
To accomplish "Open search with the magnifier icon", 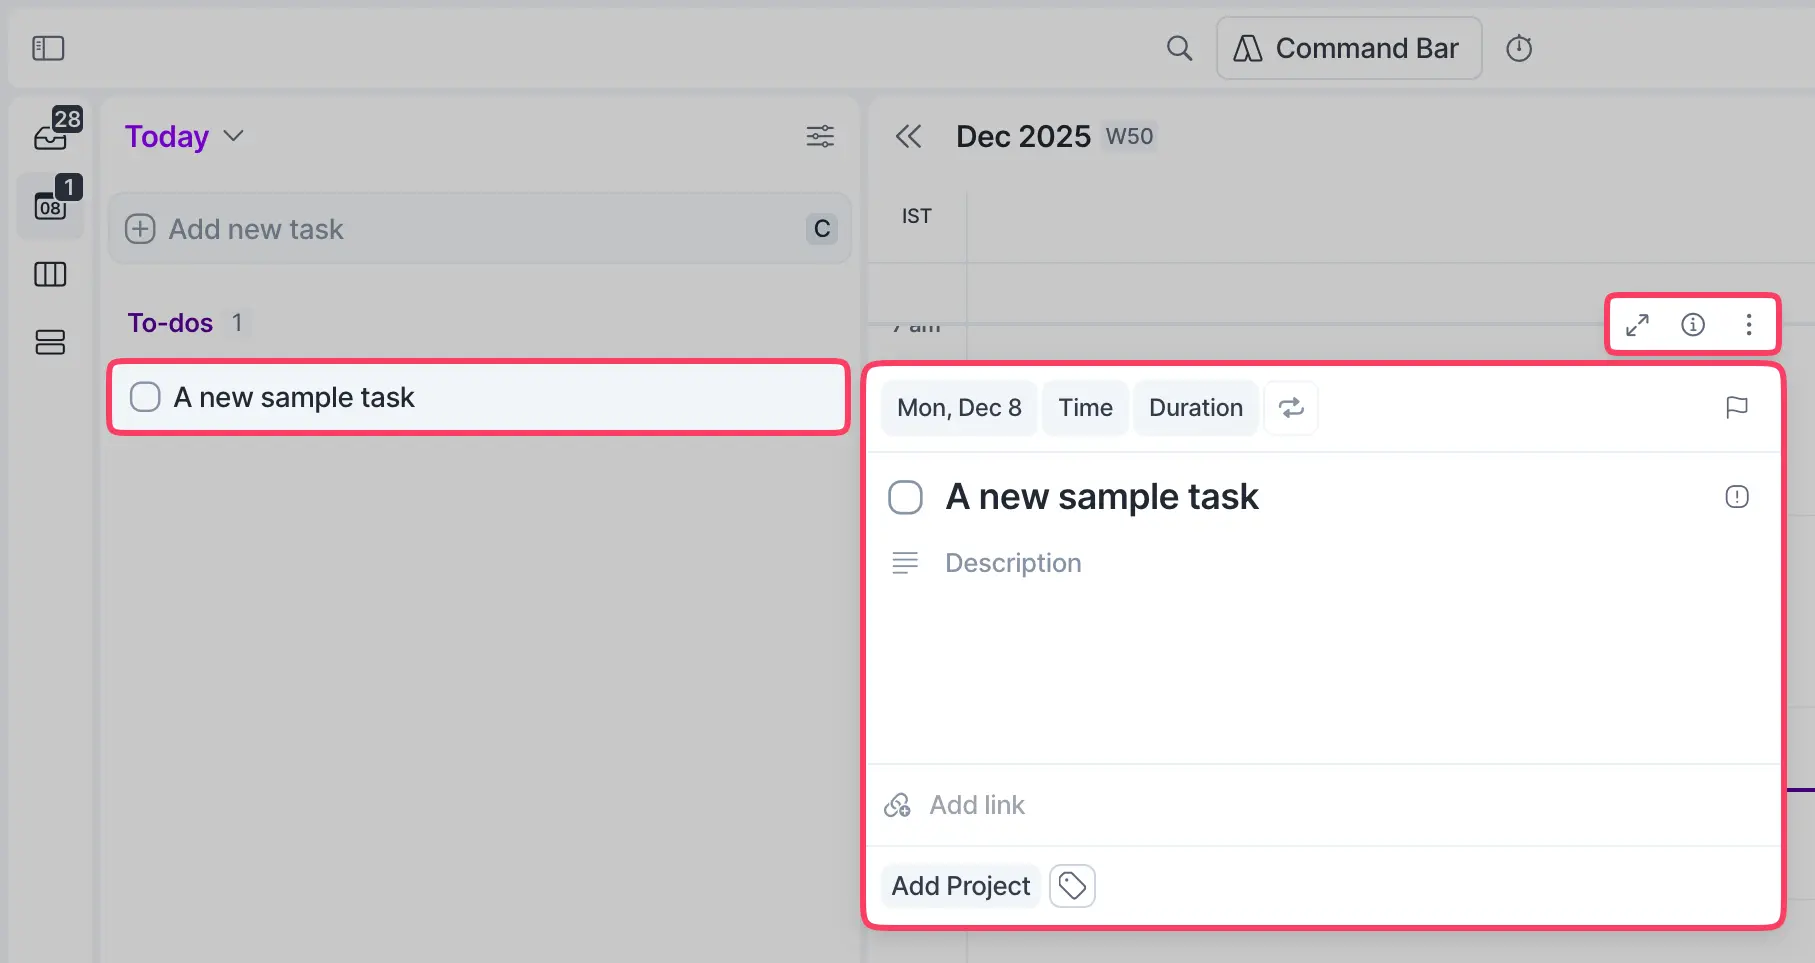I will click(x=1179, y=47).
